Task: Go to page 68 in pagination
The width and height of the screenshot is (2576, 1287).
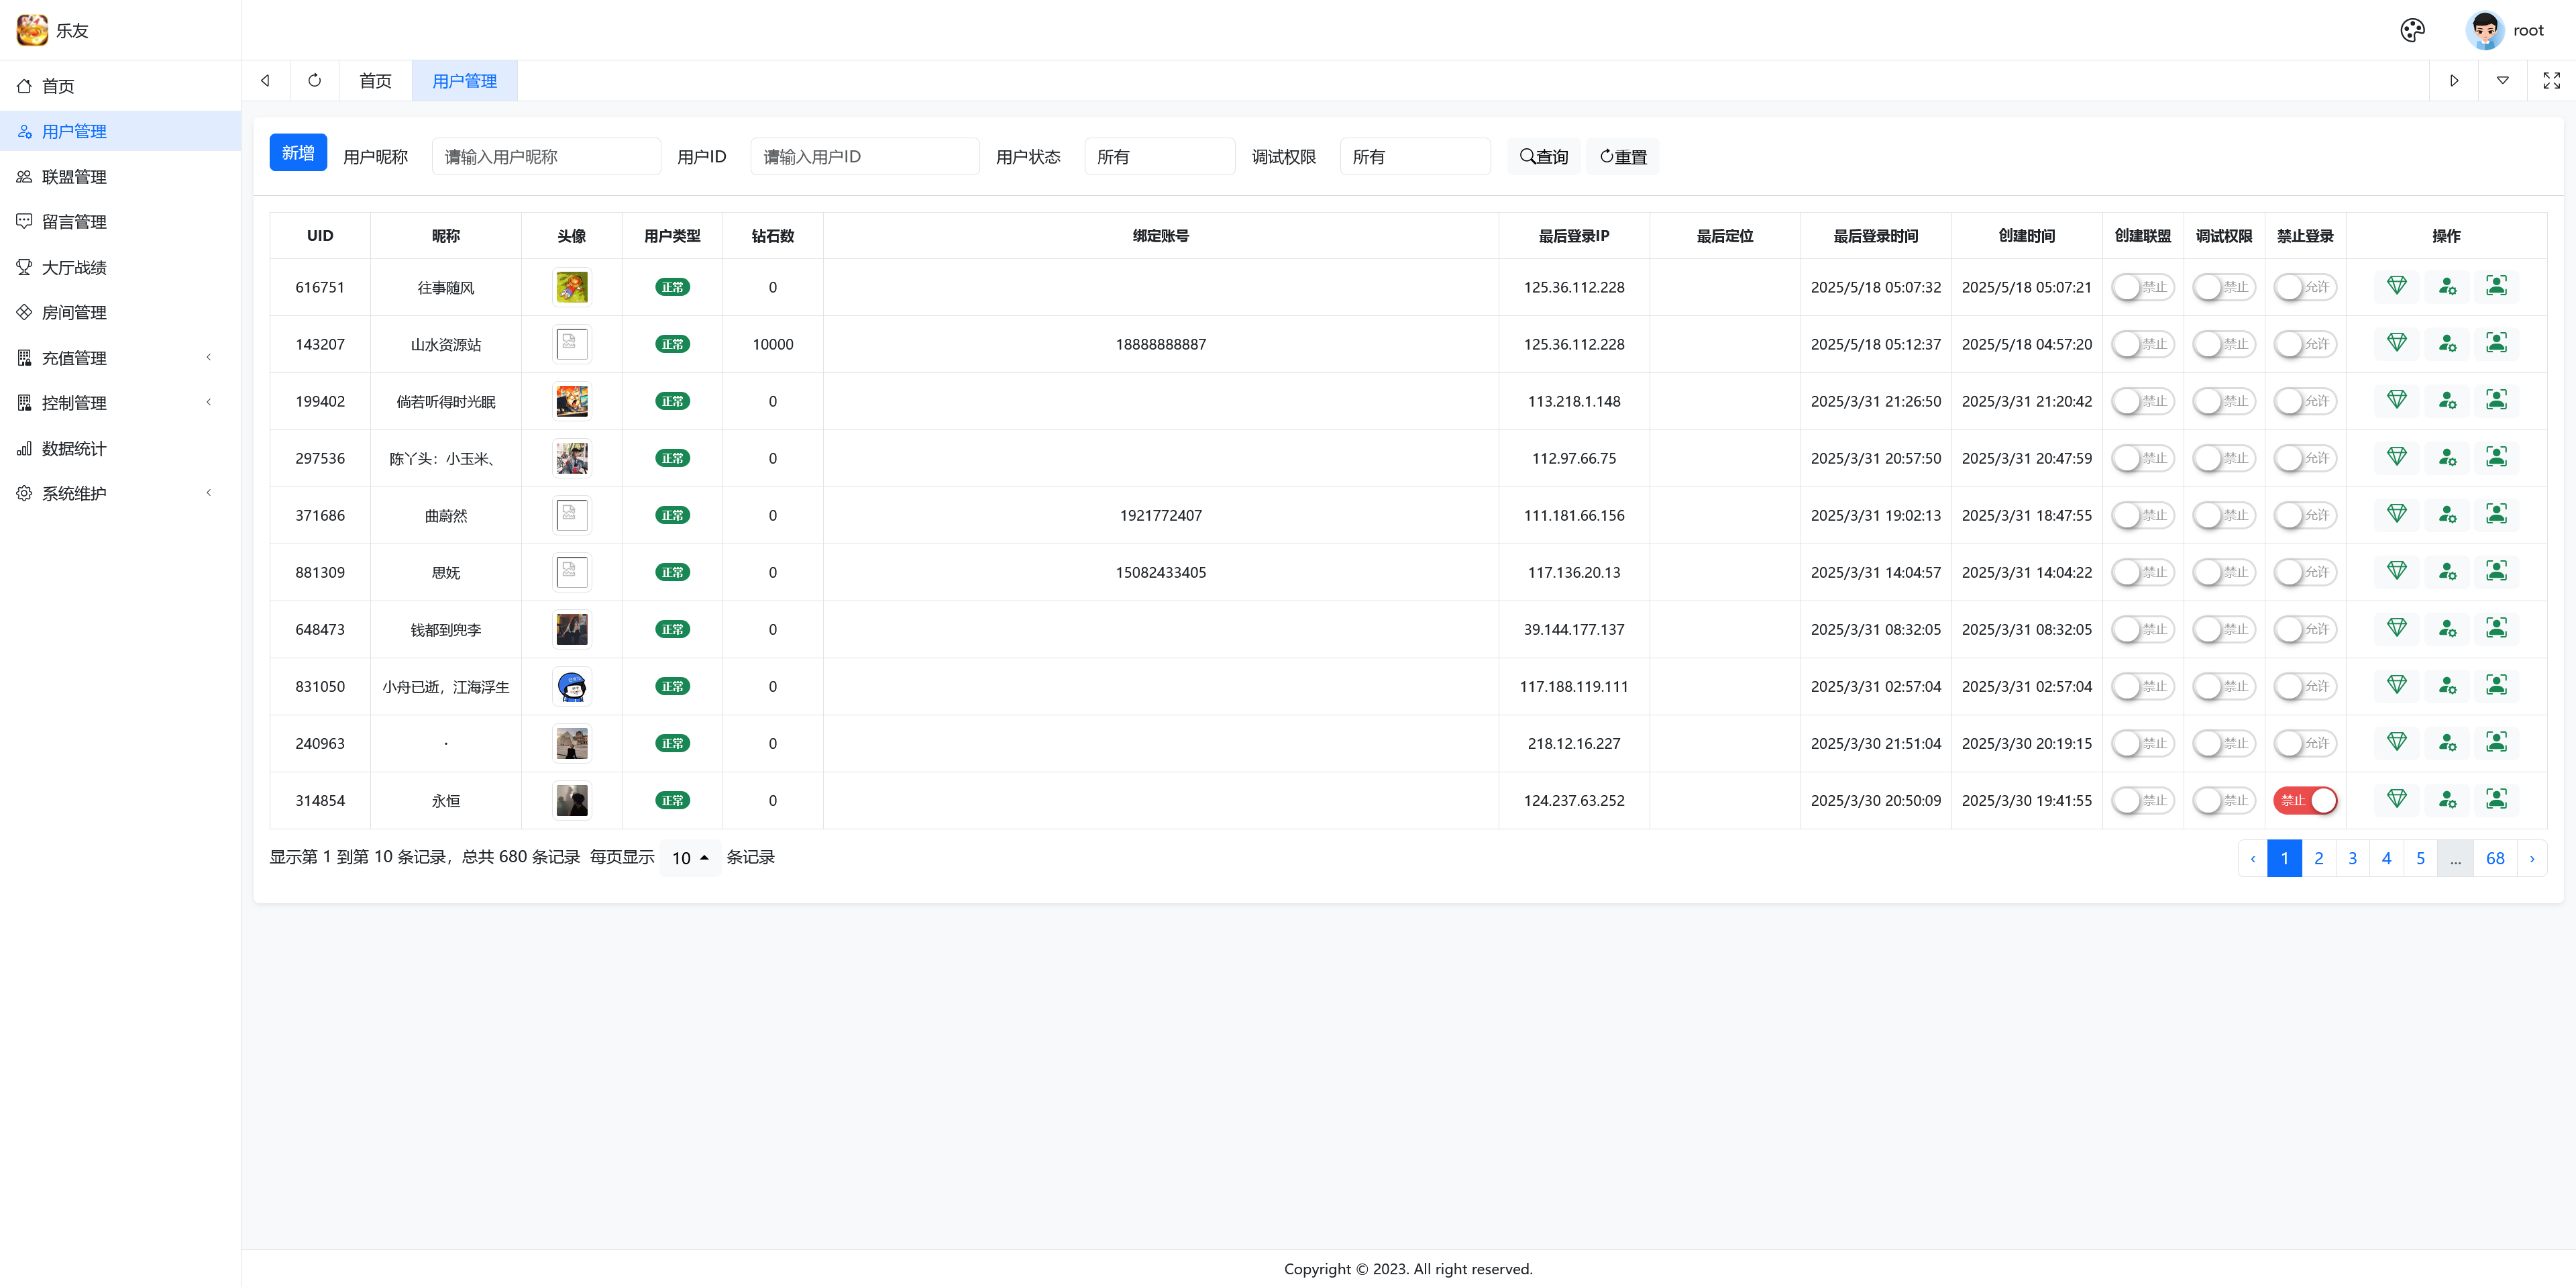Action: click(x=2494, y=858)
